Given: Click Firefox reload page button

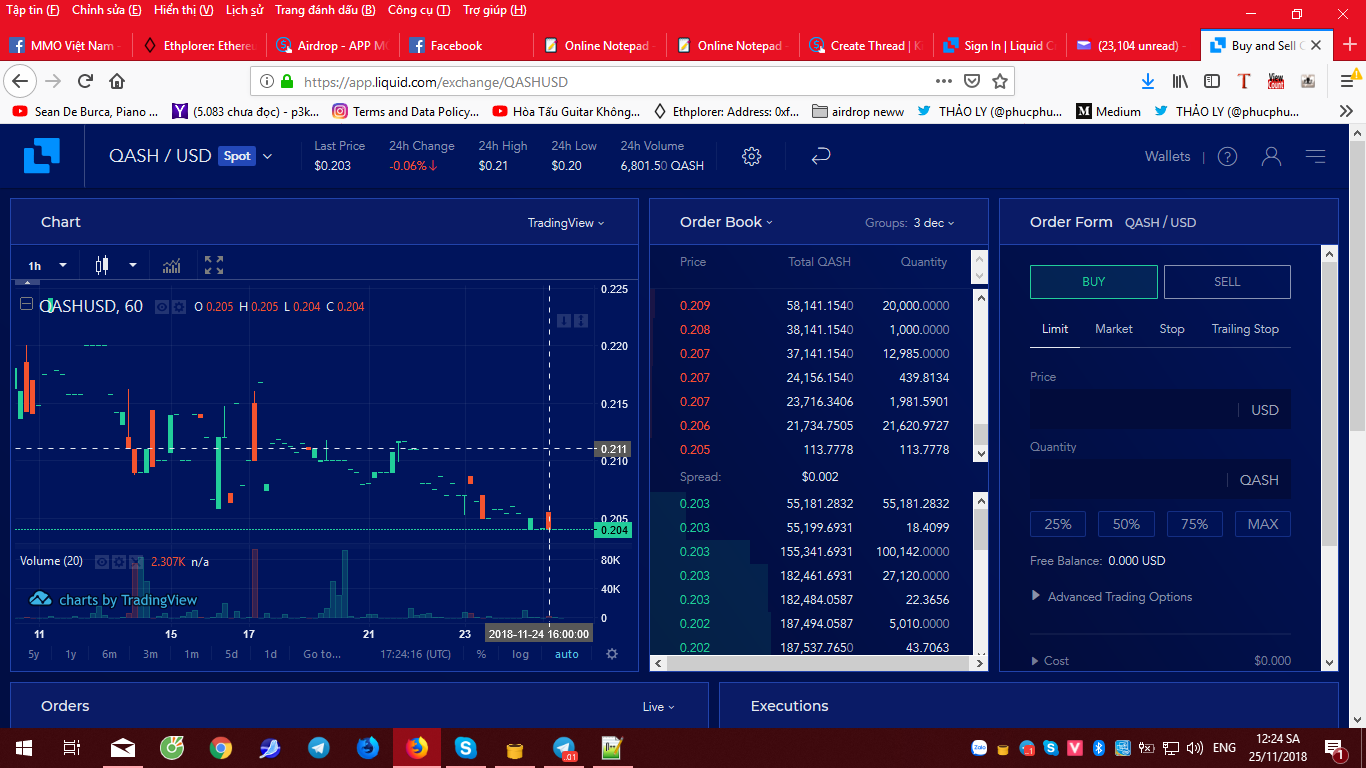Looking at the screenshot, I should point(86,81).
